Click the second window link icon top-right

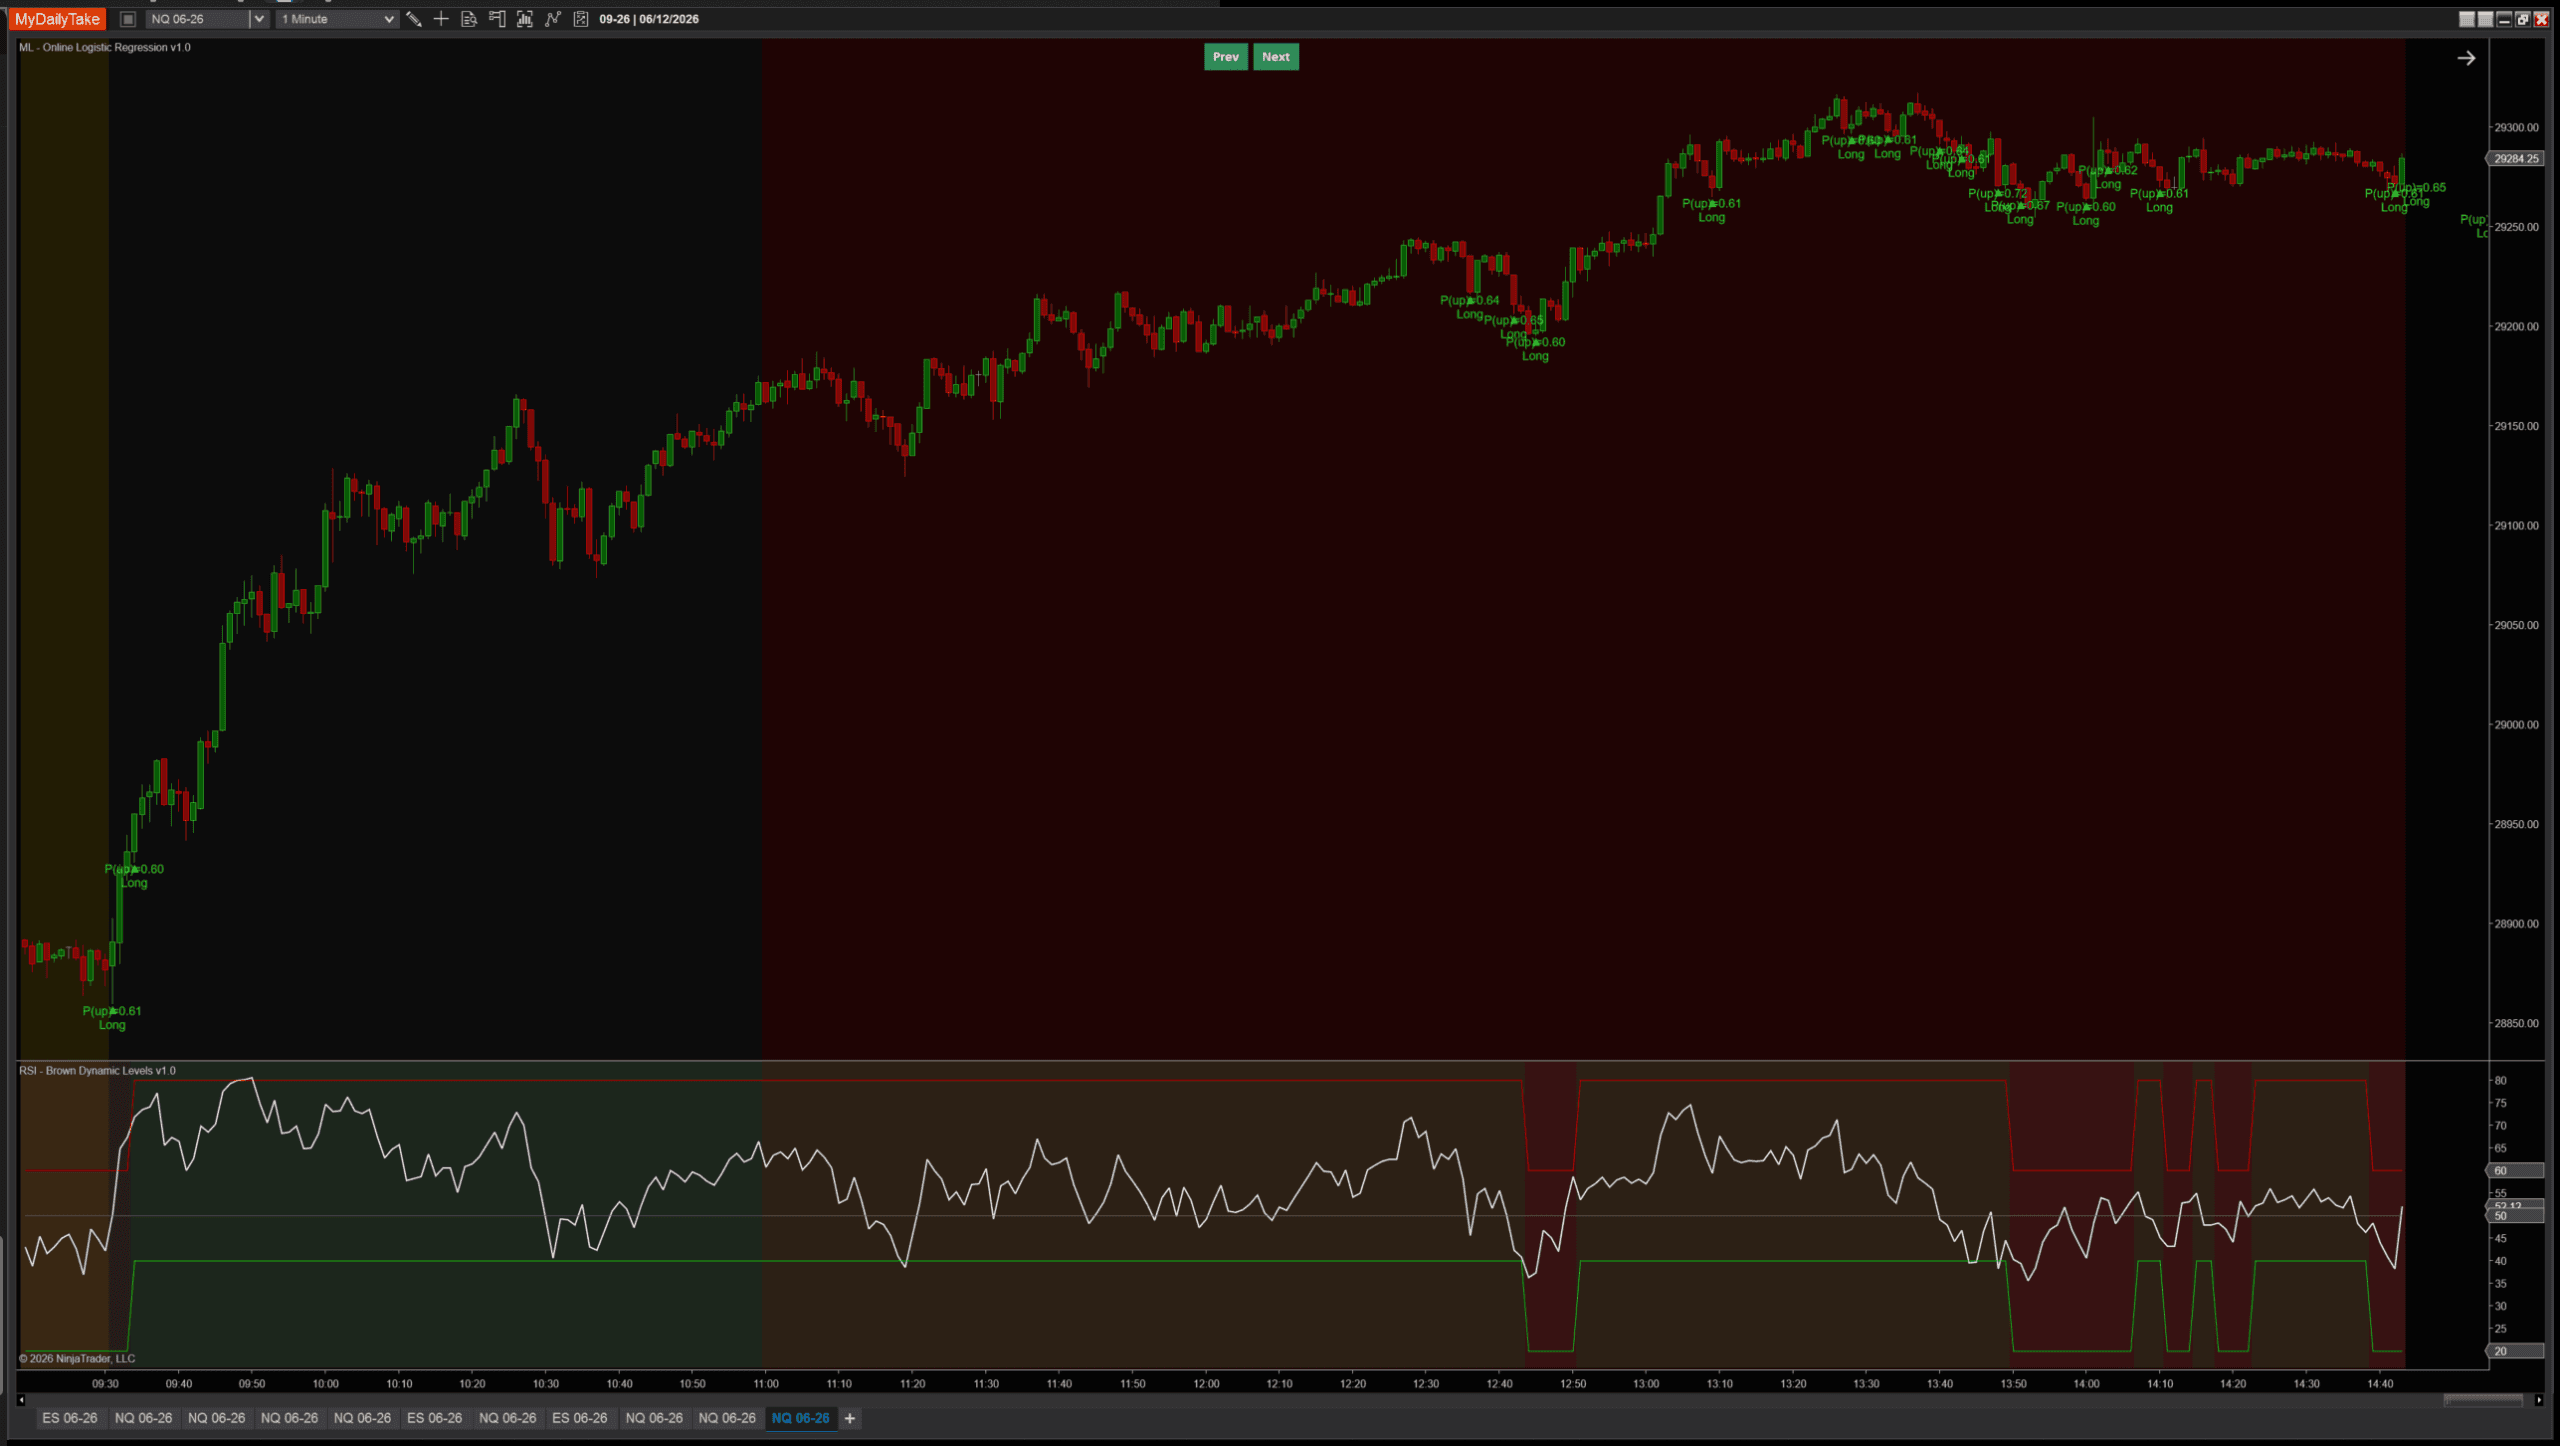2485,19
